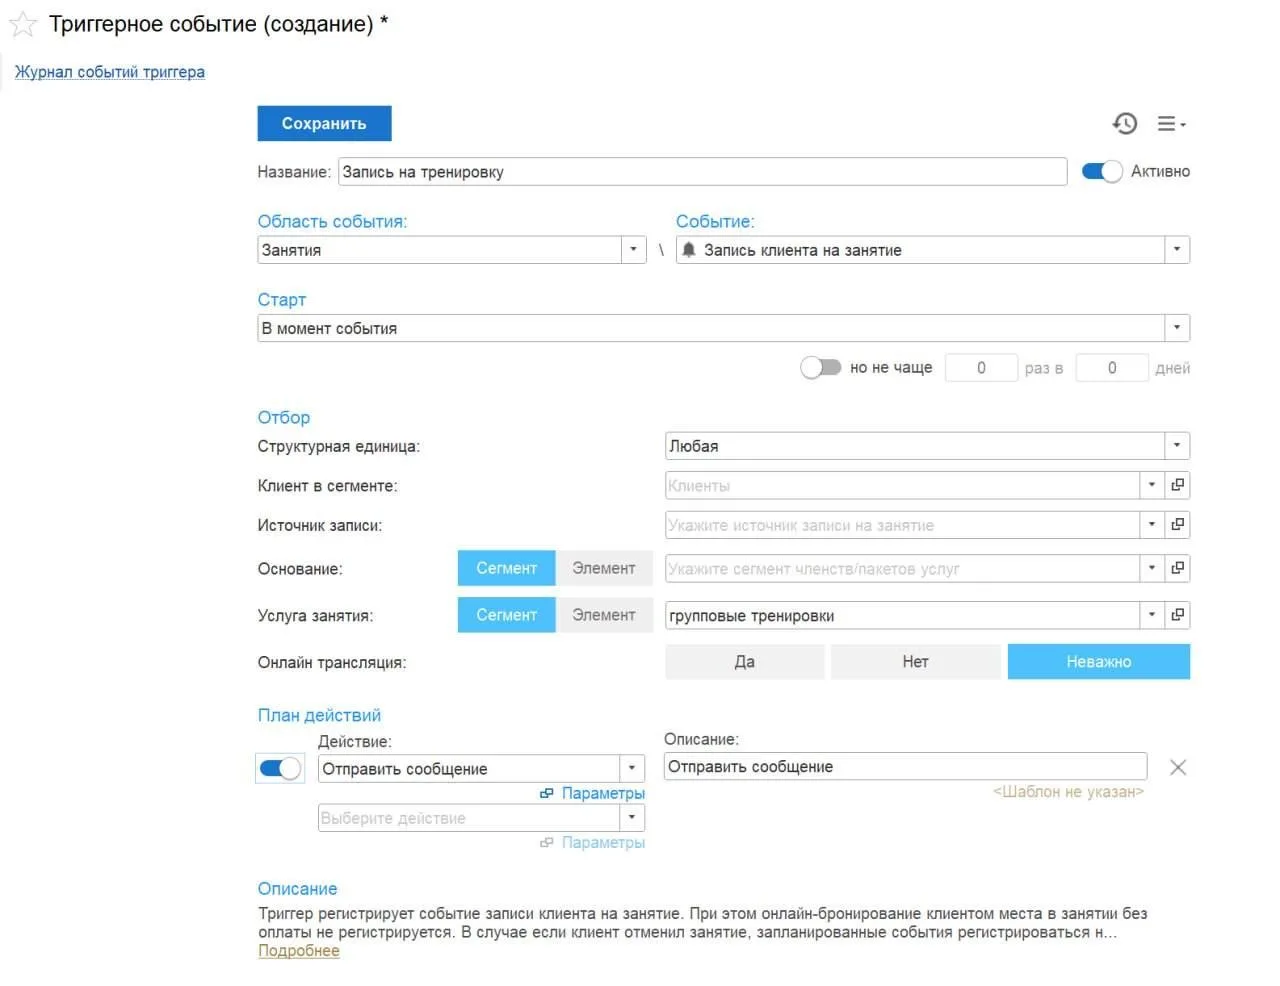Click the Сохранить button
The height and width of the screenshot is (986, 1280).
tap(324, 123)
